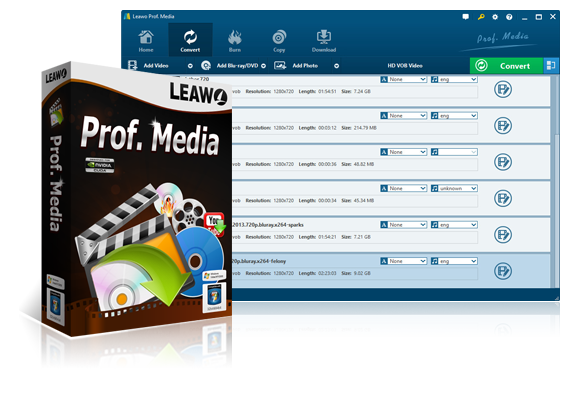
Task: Open audio dropdown for 214.79 MB row
Action: pos(454,116)
